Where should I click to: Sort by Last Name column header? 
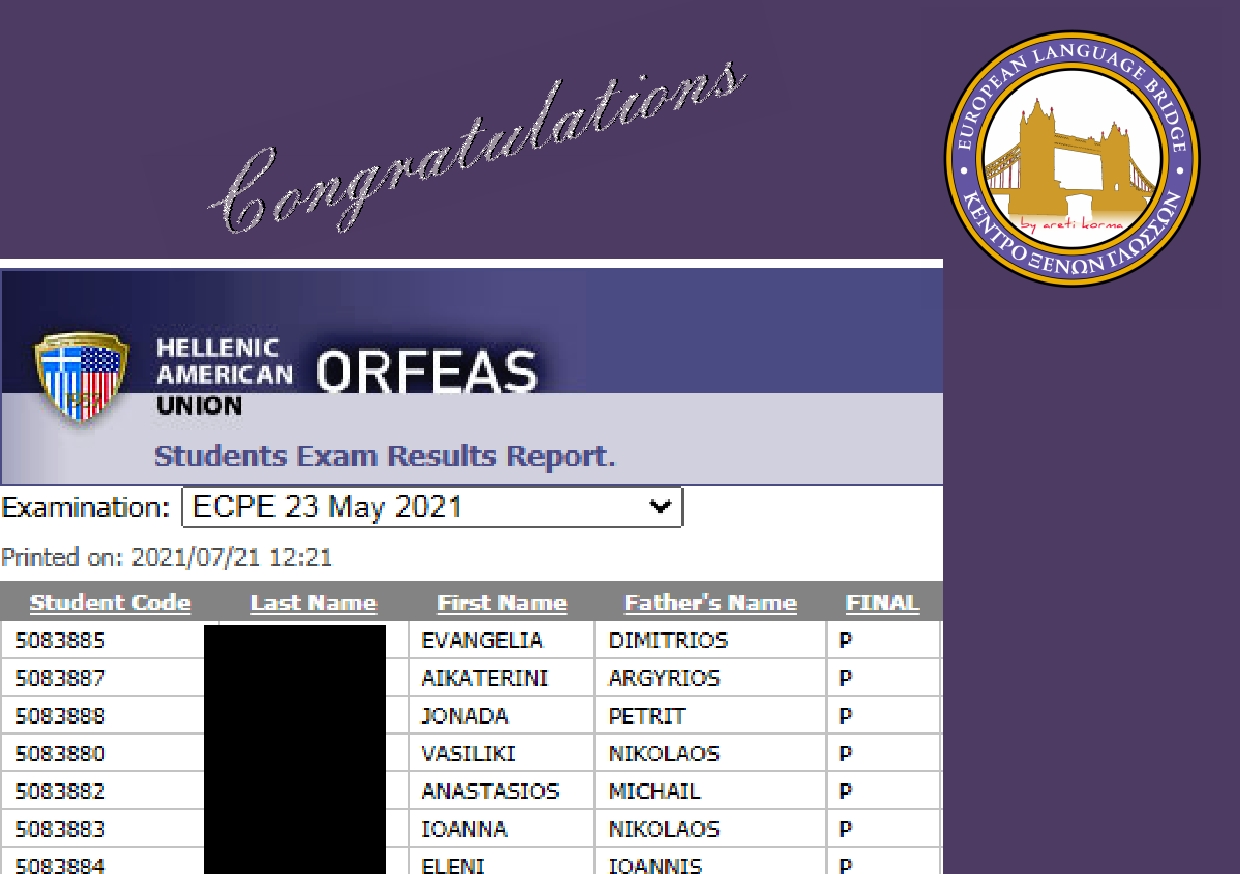(x=313, y=603)
